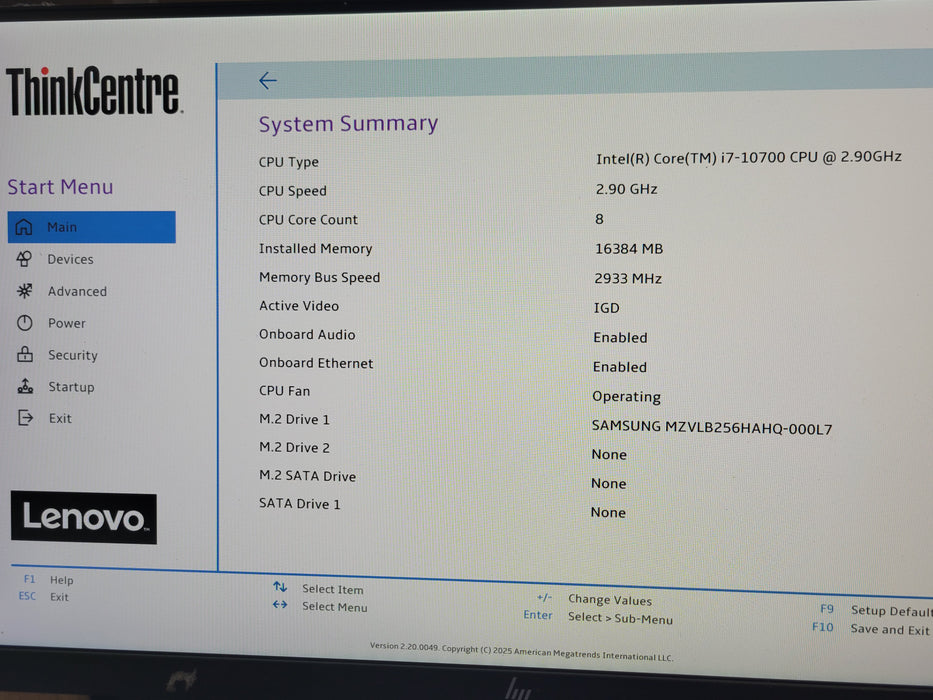Click the Startup icon in sidebar
The height and width of the screenshot is (700, 933).
click(x=25, y=386)
